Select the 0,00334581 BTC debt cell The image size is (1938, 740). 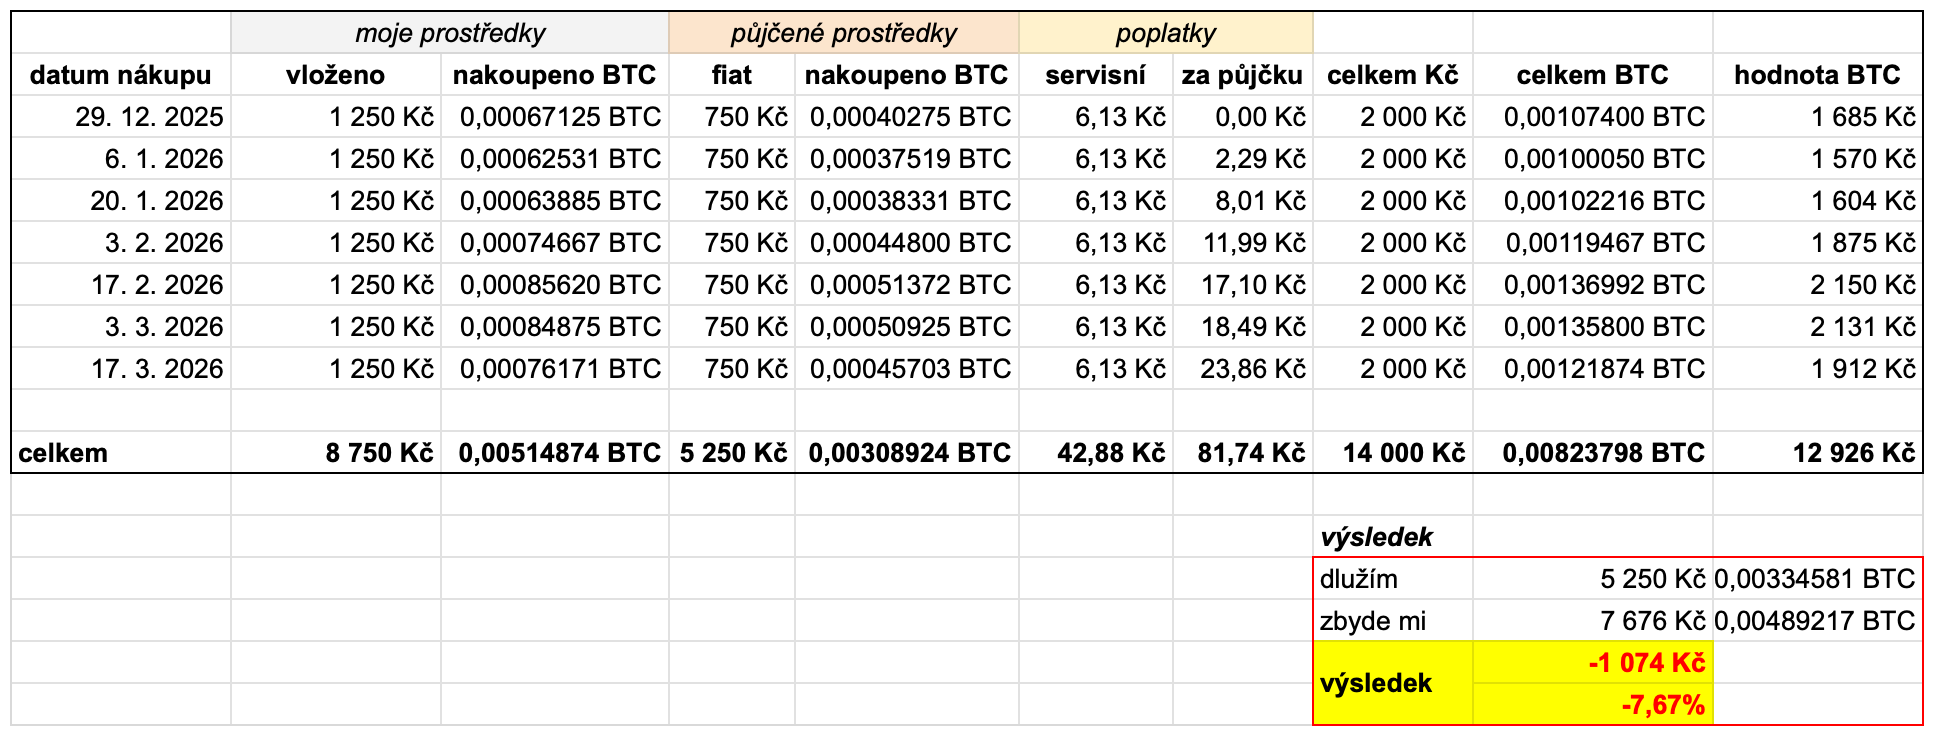click(1817, 579)
